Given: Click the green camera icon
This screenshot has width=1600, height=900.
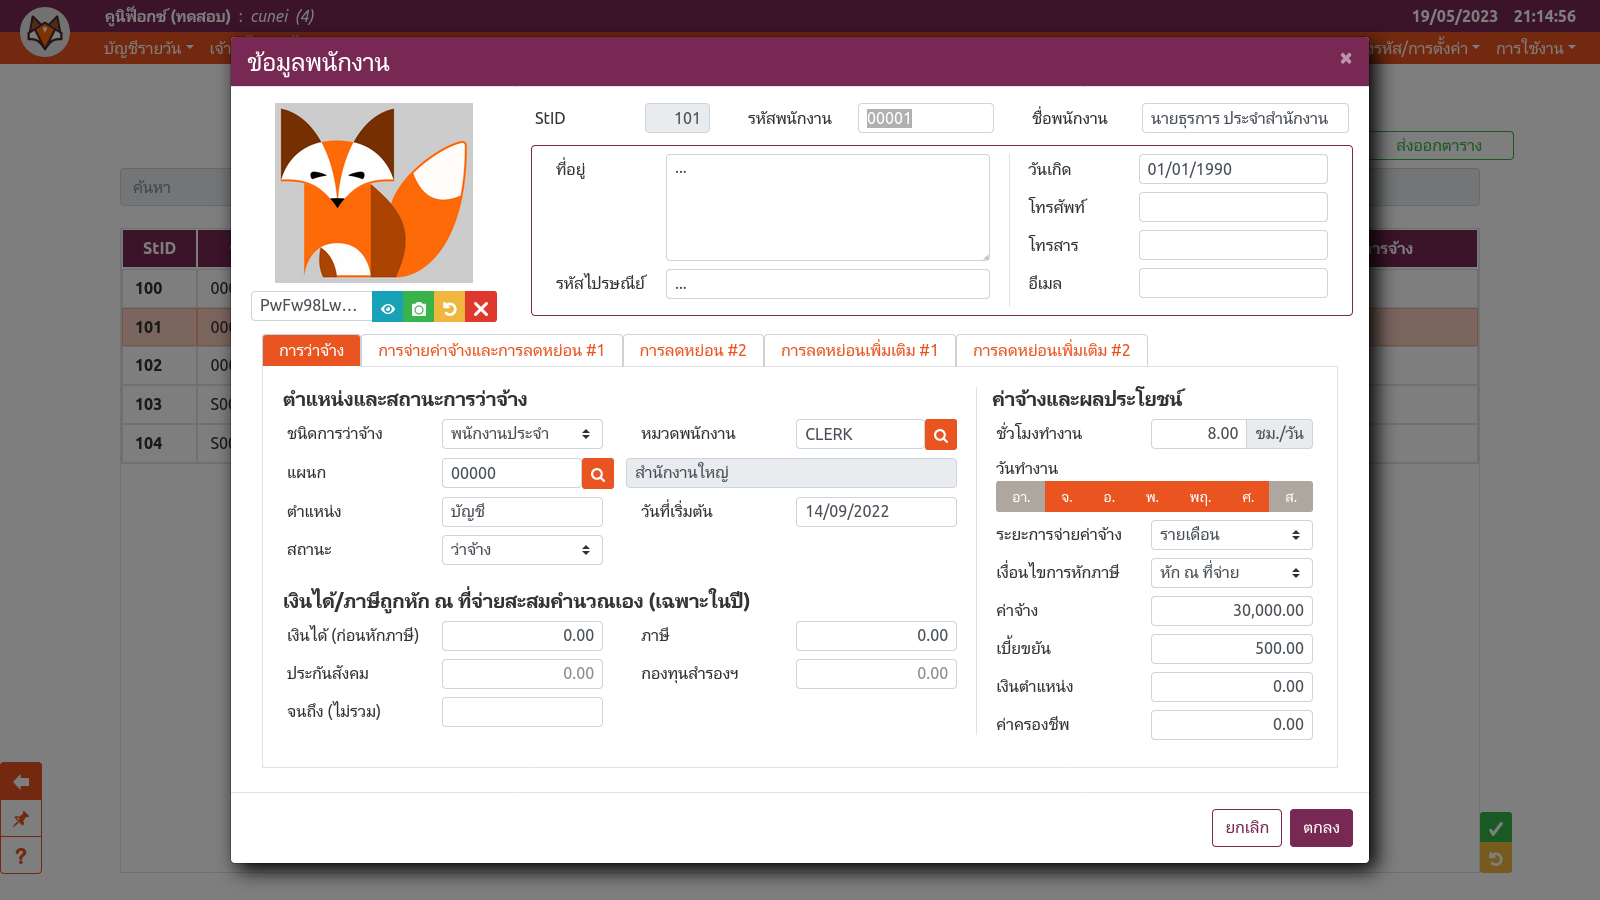Looking at the screenshot, I should pos(419,308).
